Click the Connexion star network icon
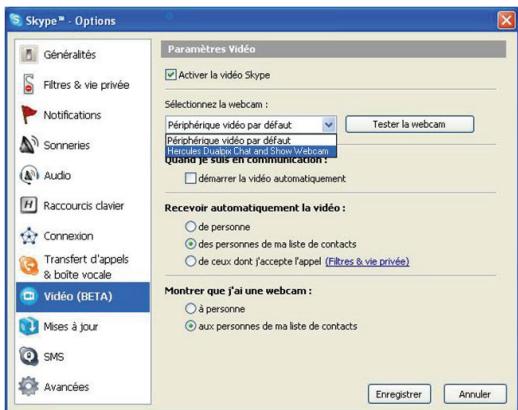The image size is (518, 410). [x=29, y=236]
